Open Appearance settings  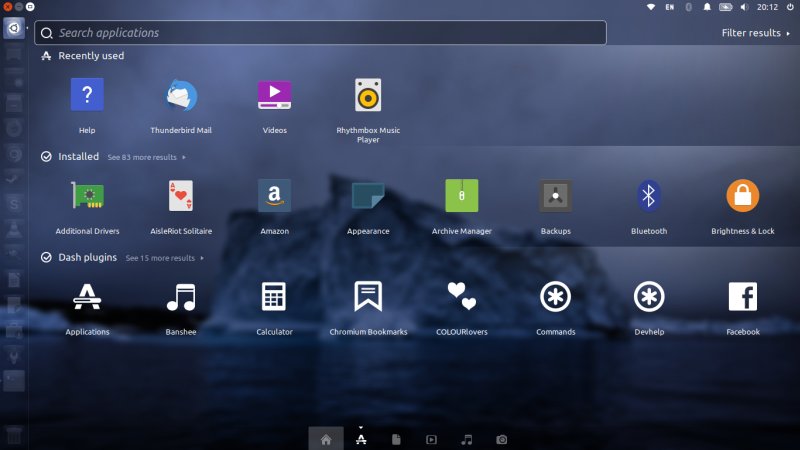click(x=368, y=195)
